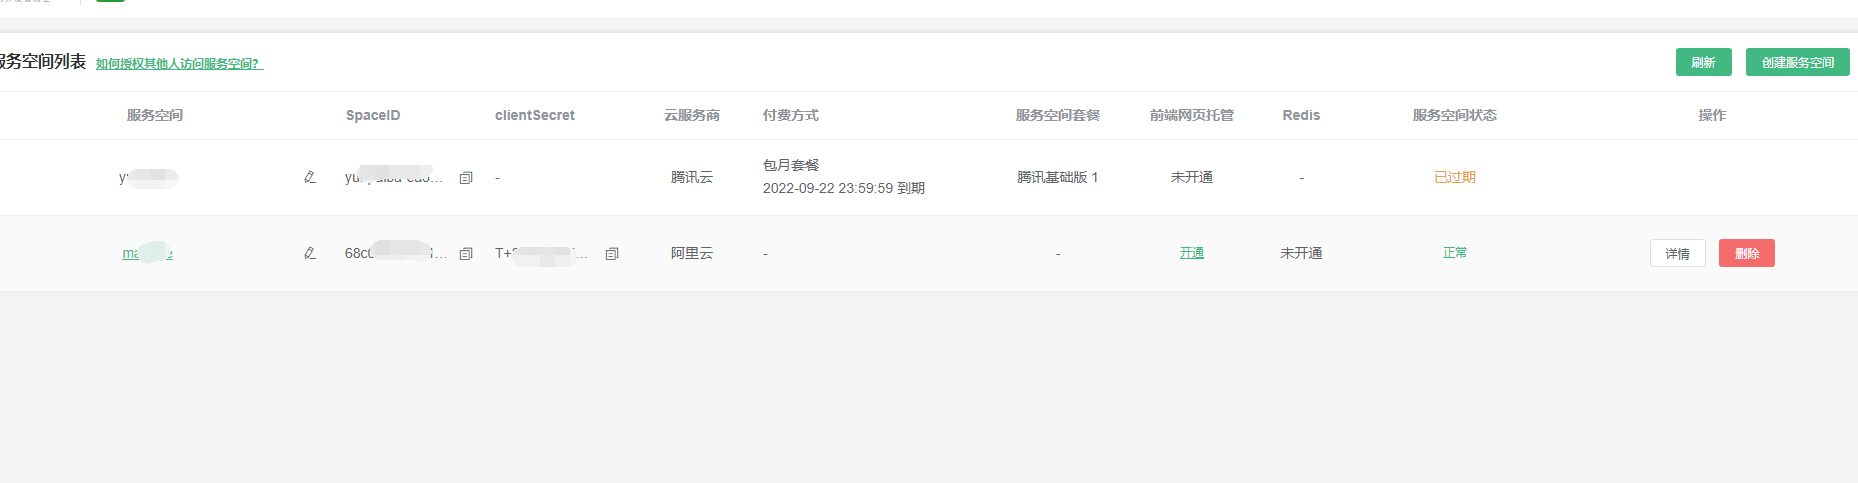Click the 刷新 refresh button
The width and height of the screenshot is (1858, 483).
coord(1703,62)
